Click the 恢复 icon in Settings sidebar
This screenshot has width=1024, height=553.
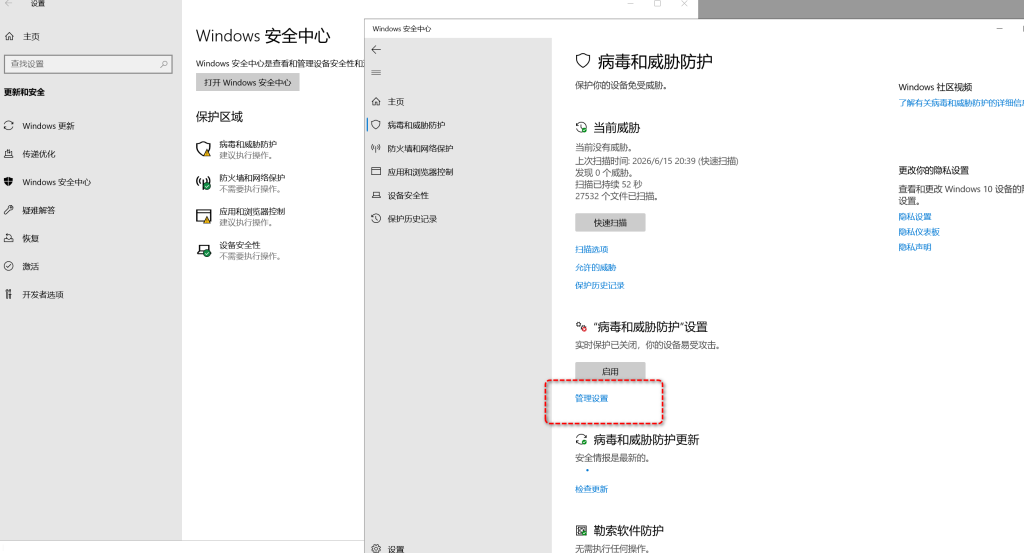8,238
